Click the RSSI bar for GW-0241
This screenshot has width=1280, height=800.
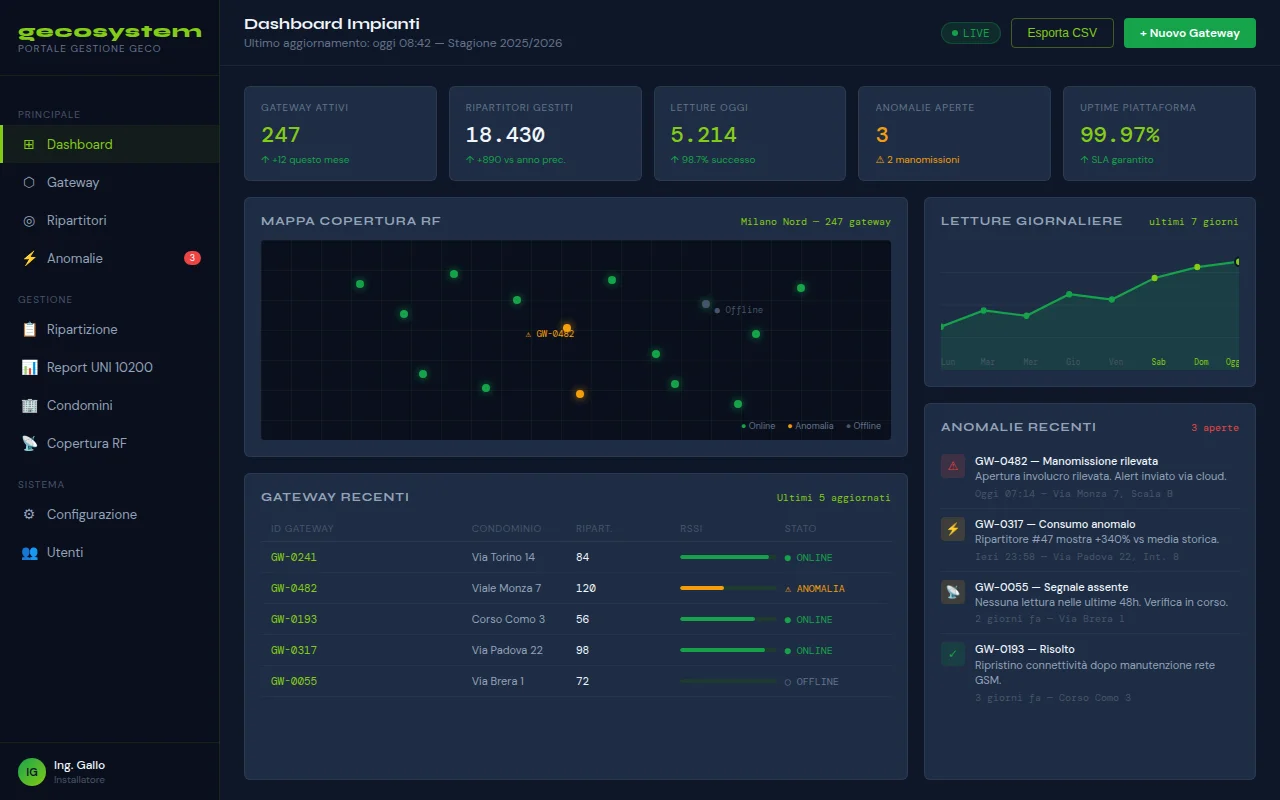pos(728,557)
